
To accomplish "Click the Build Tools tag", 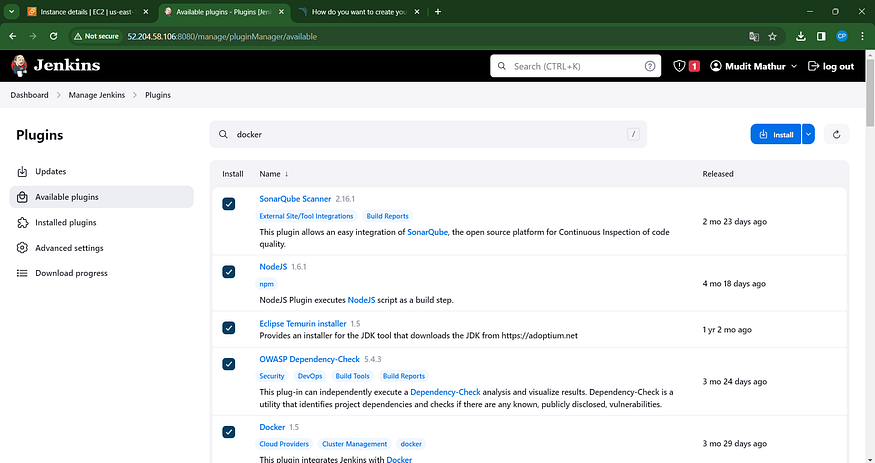I will tap(353, 376).
